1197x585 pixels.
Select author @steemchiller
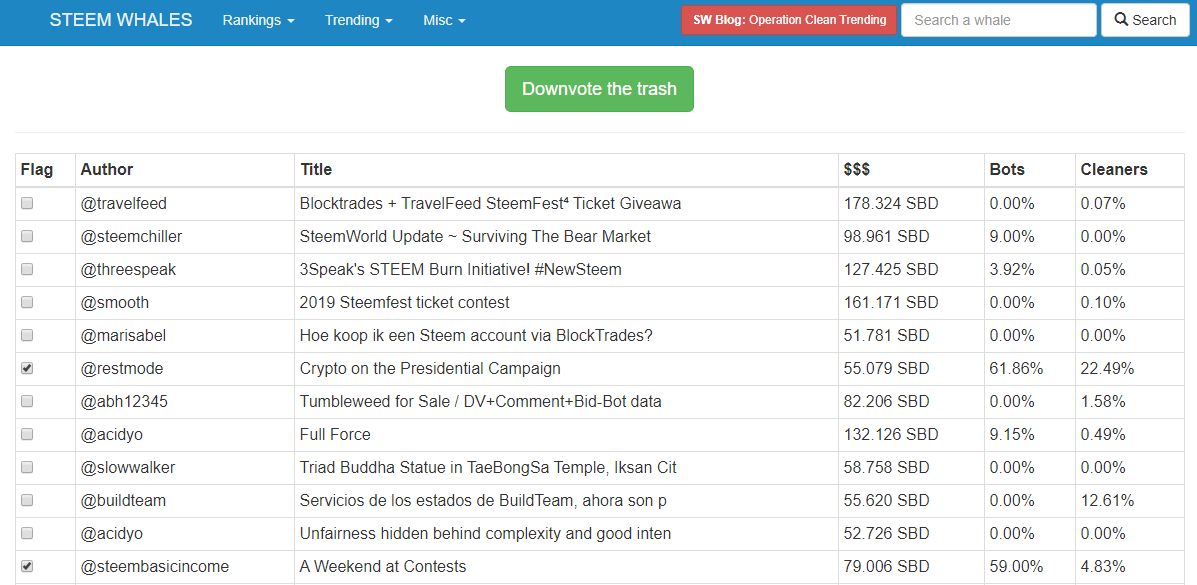[131, 237]
